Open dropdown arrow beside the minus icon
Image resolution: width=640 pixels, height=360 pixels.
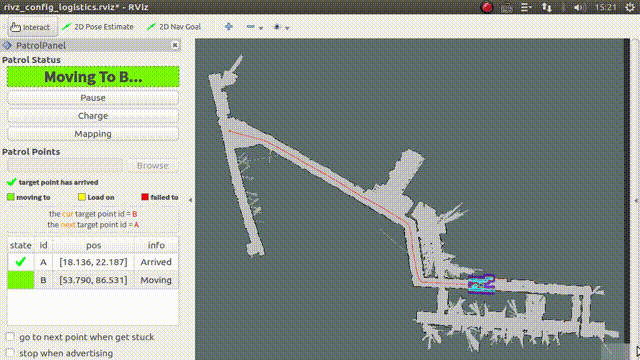(x=261, y=28)
